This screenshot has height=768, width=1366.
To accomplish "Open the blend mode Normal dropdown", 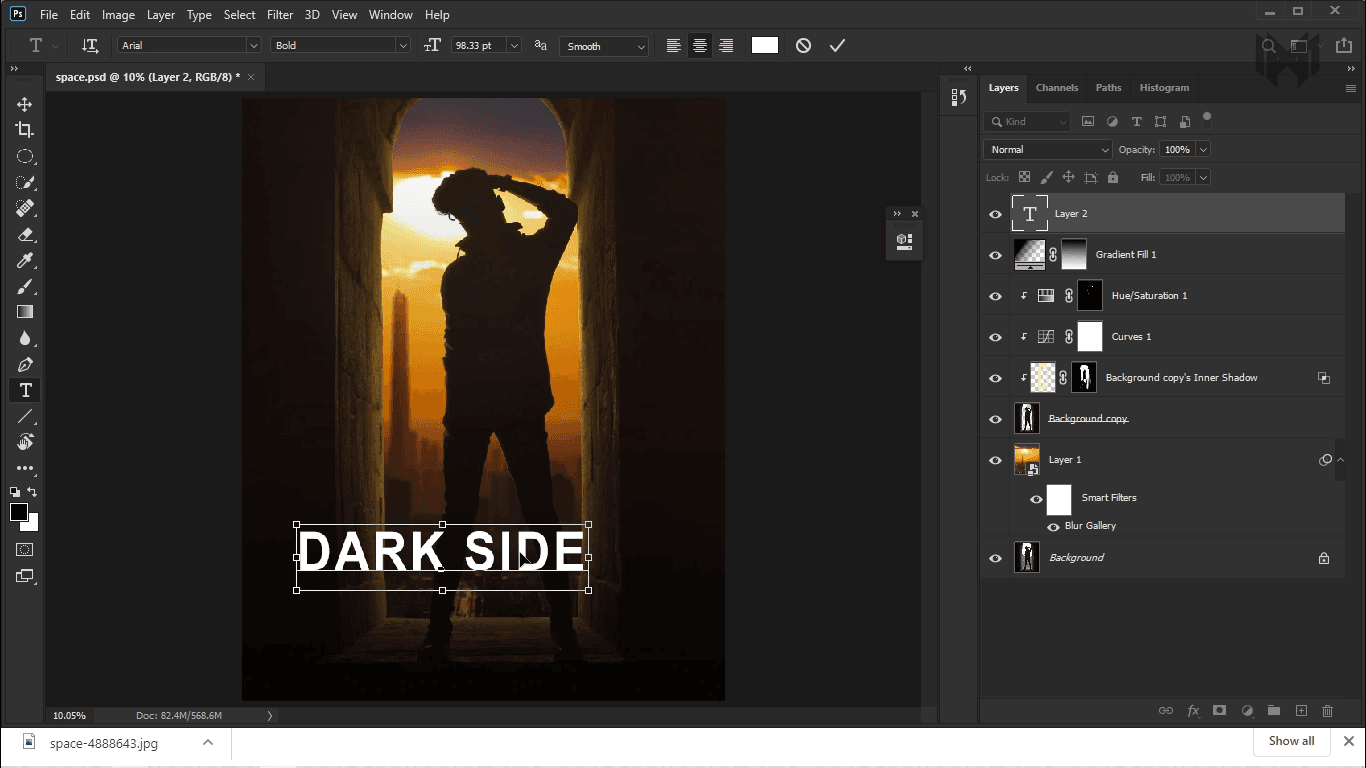I will coord(1047,149).
